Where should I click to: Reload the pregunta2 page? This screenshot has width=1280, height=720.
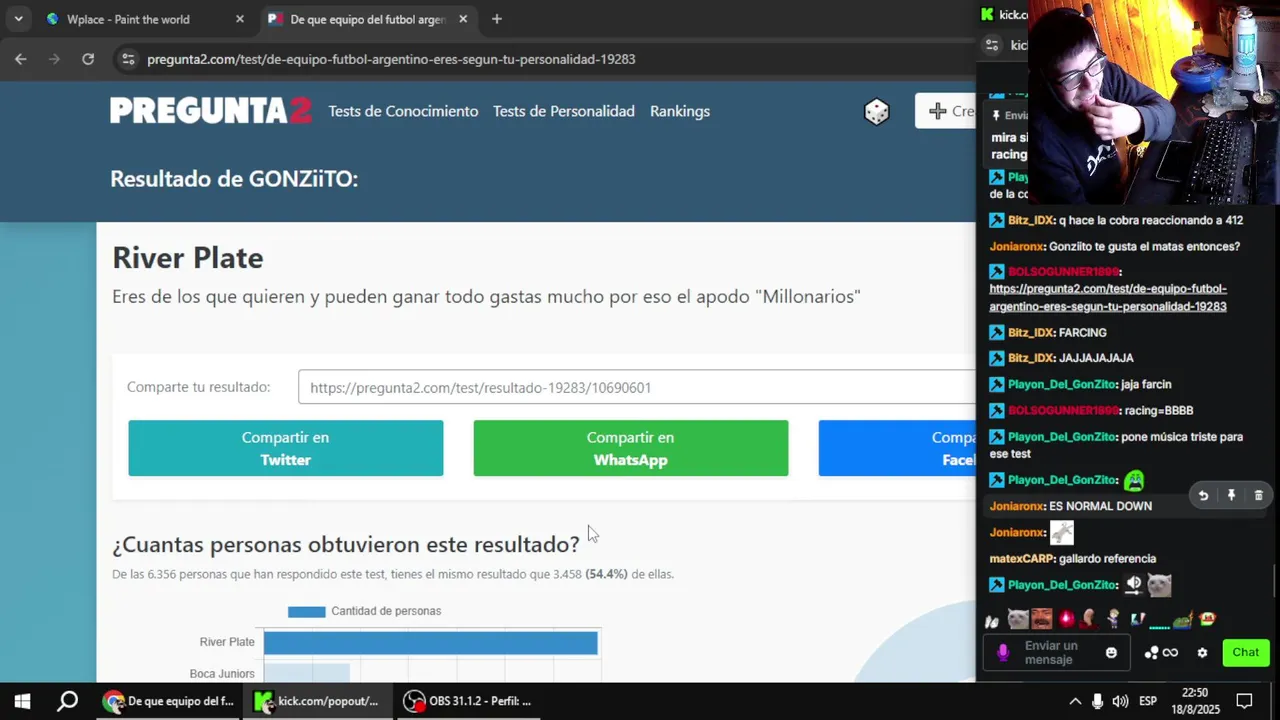tap(88, 59)
